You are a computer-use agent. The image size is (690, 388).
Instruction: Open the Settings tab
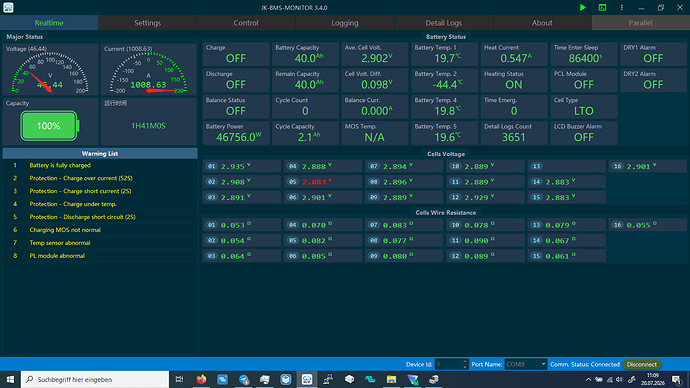point(147,23)
